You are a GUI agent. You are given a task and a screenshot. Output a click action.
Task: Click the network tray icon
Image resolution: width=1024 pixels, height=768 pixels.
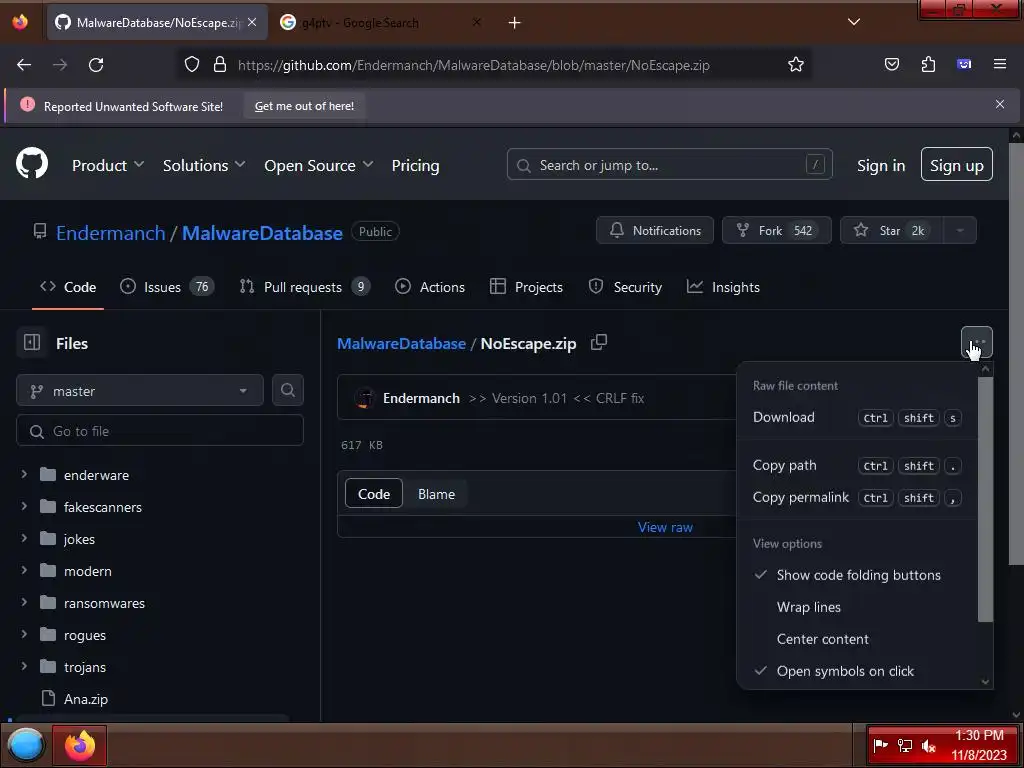[904, 745]
